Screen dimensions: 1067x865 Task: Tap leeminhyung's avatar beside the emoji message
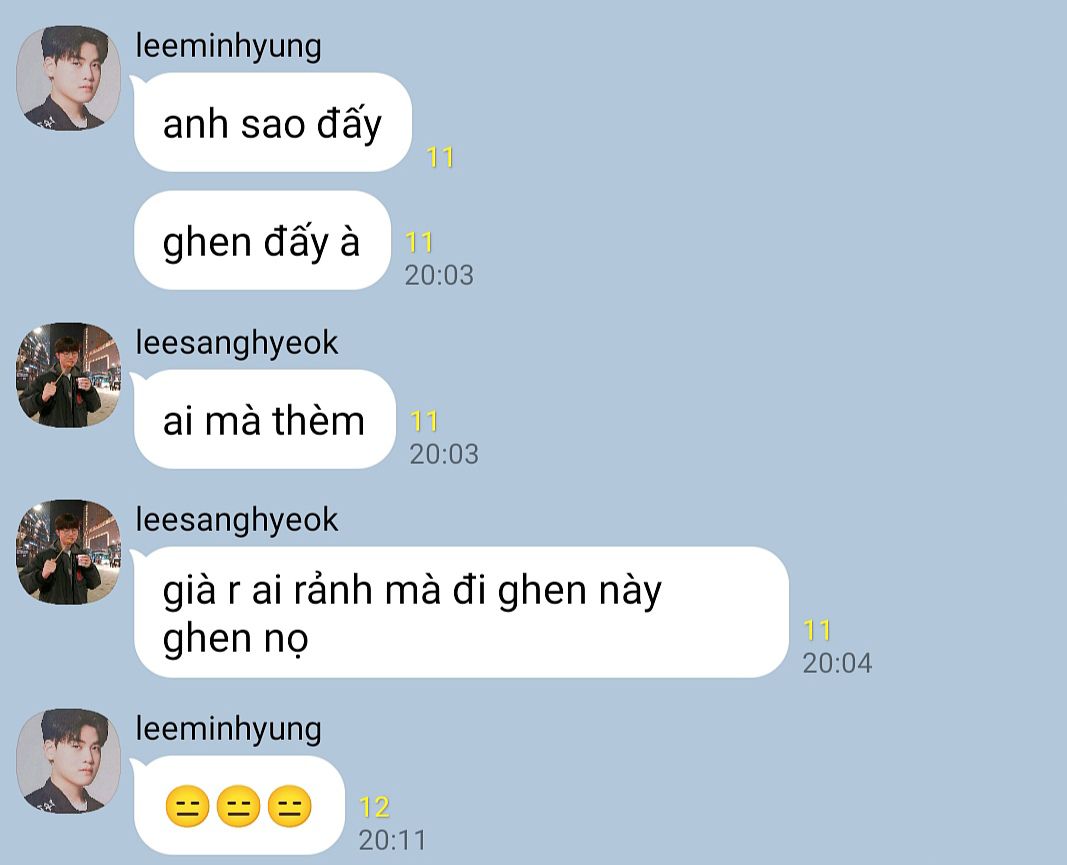[x=68, y=761]
